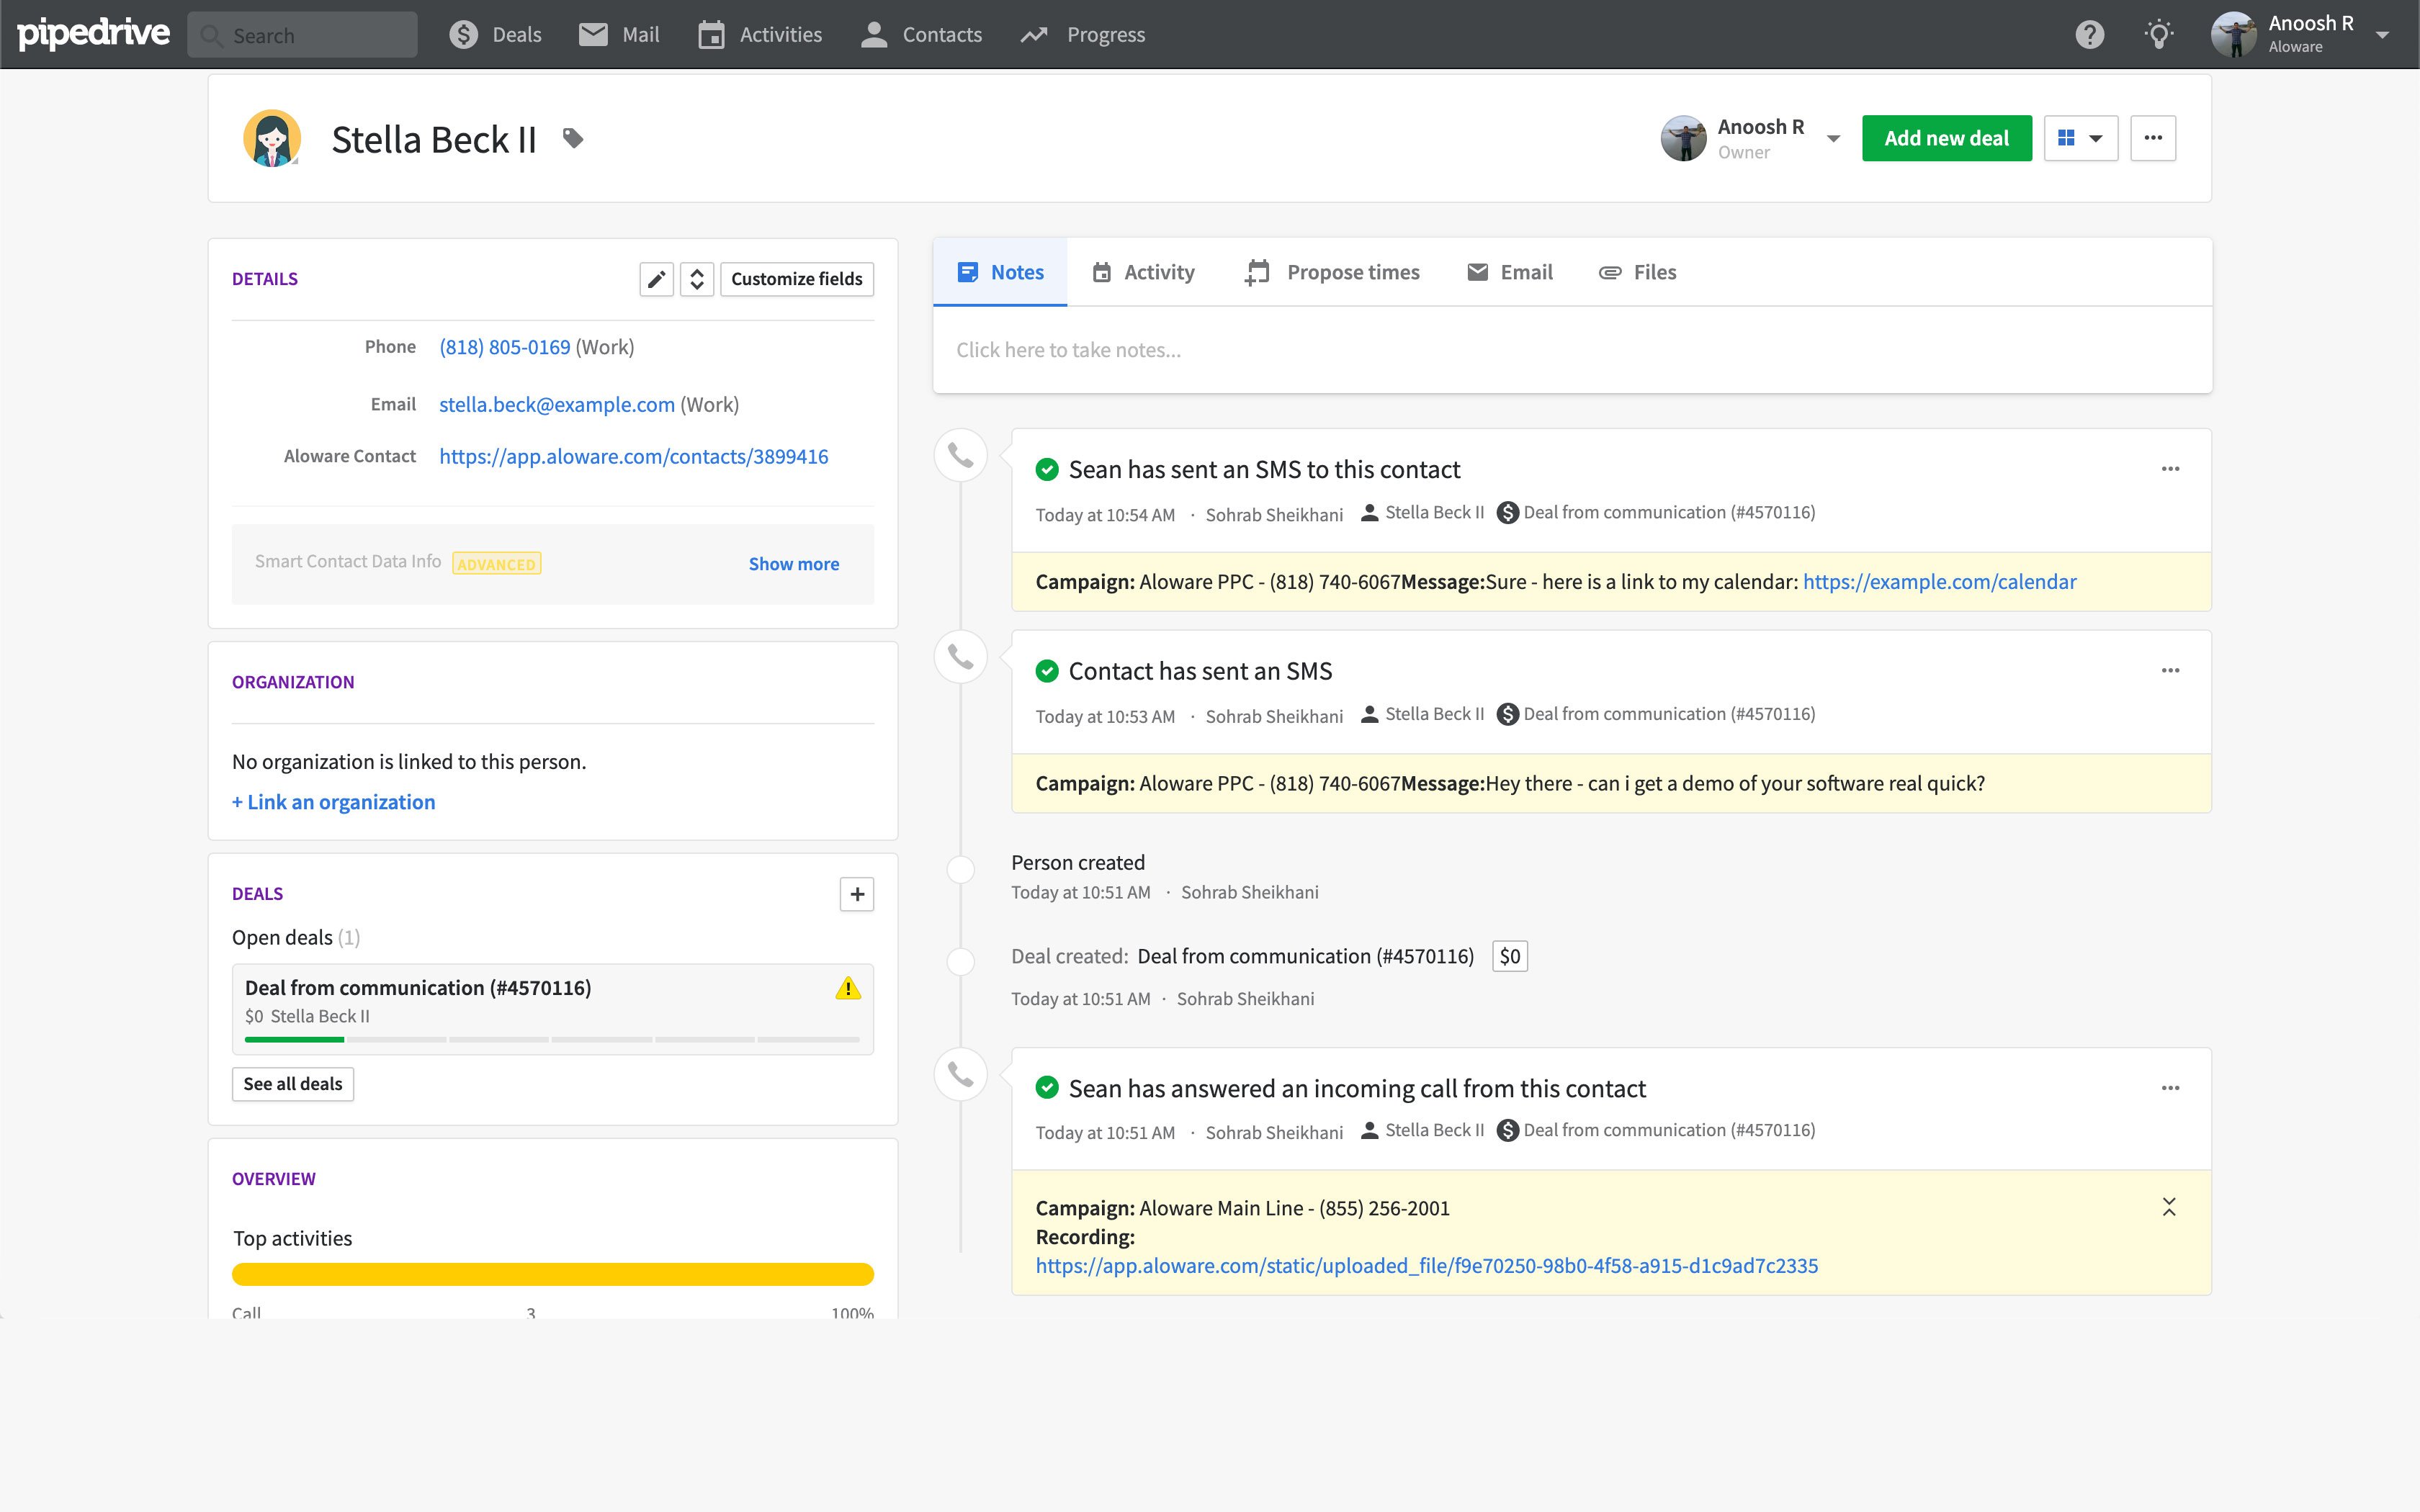
Task: Click phone number (818) 805-0169
Action: coord(505,347)
